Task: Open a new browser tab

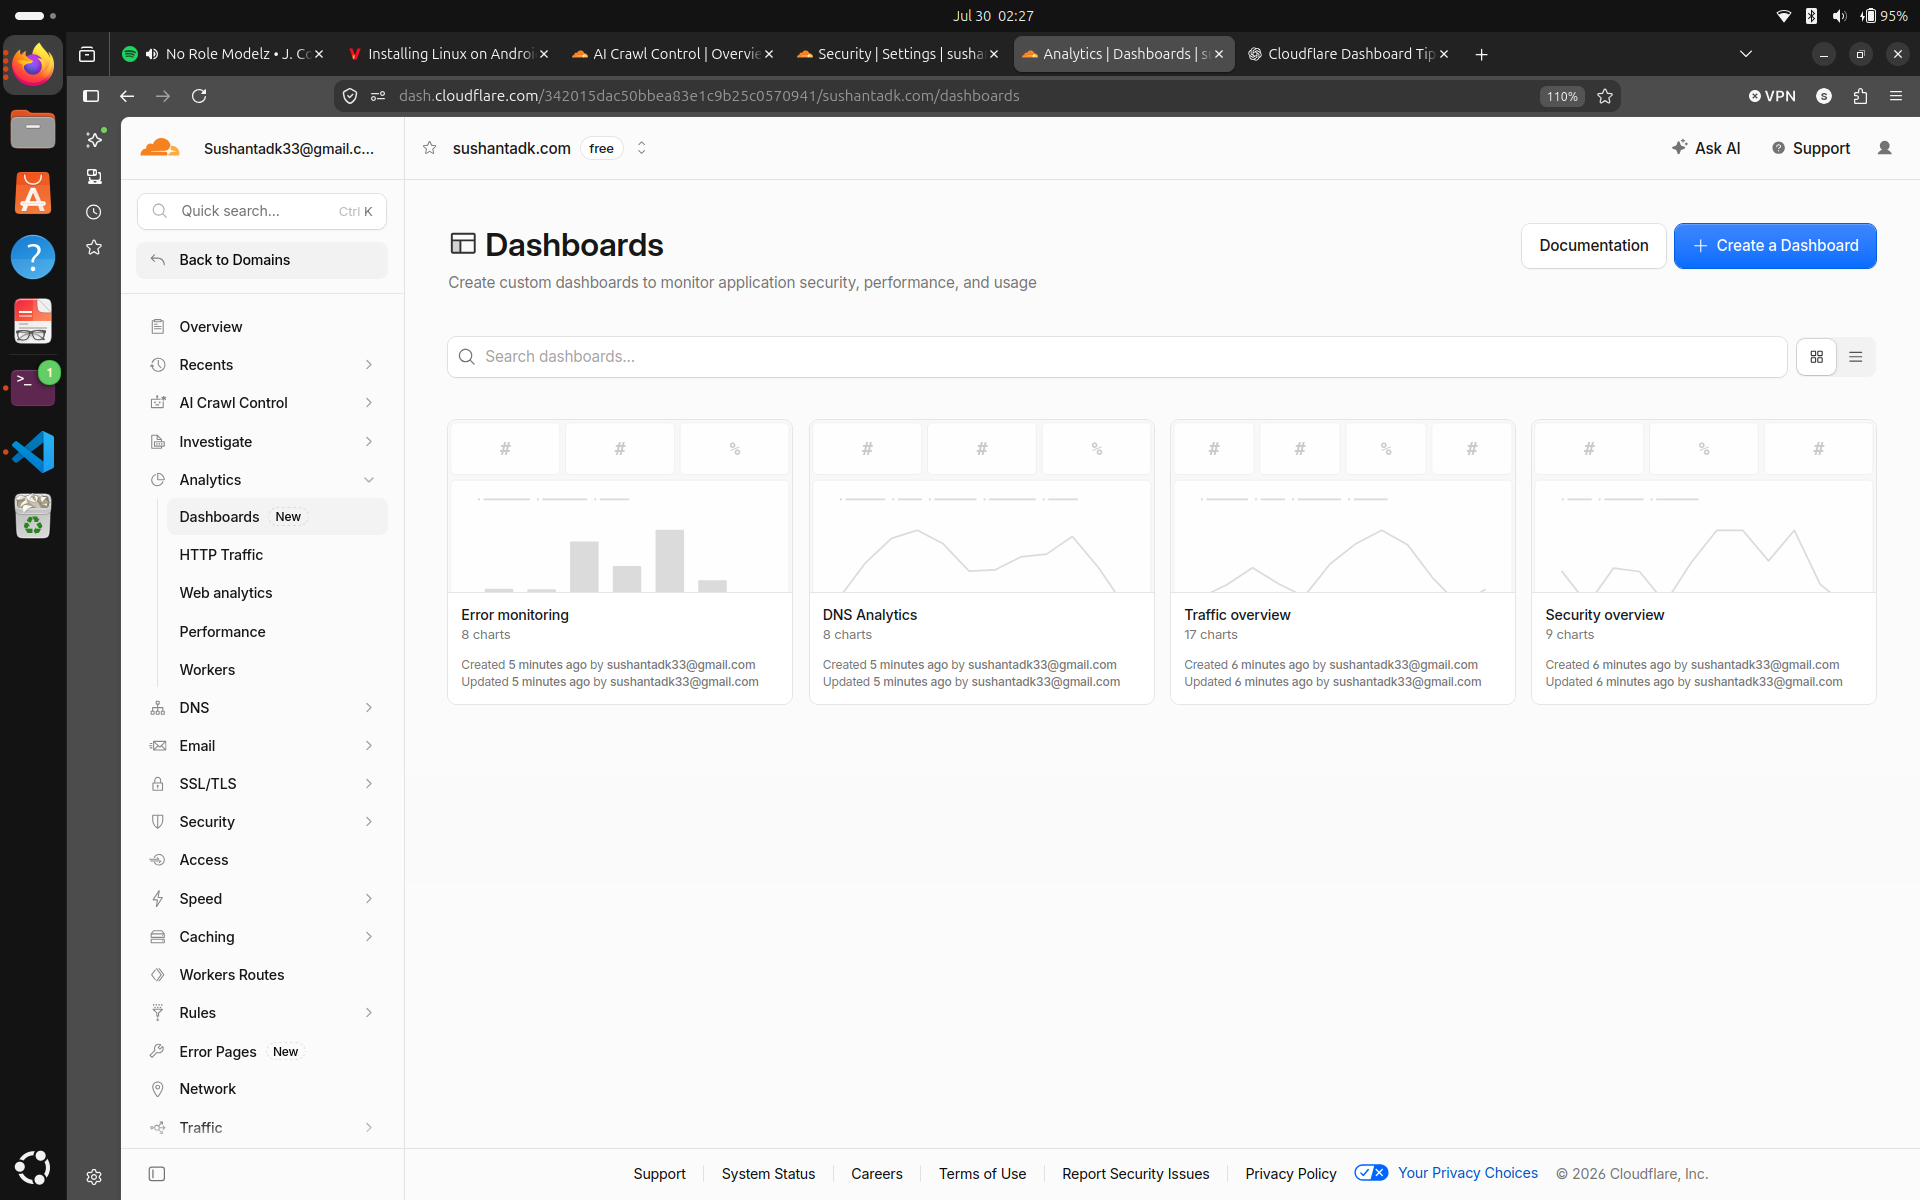Action: [1482, 54]
